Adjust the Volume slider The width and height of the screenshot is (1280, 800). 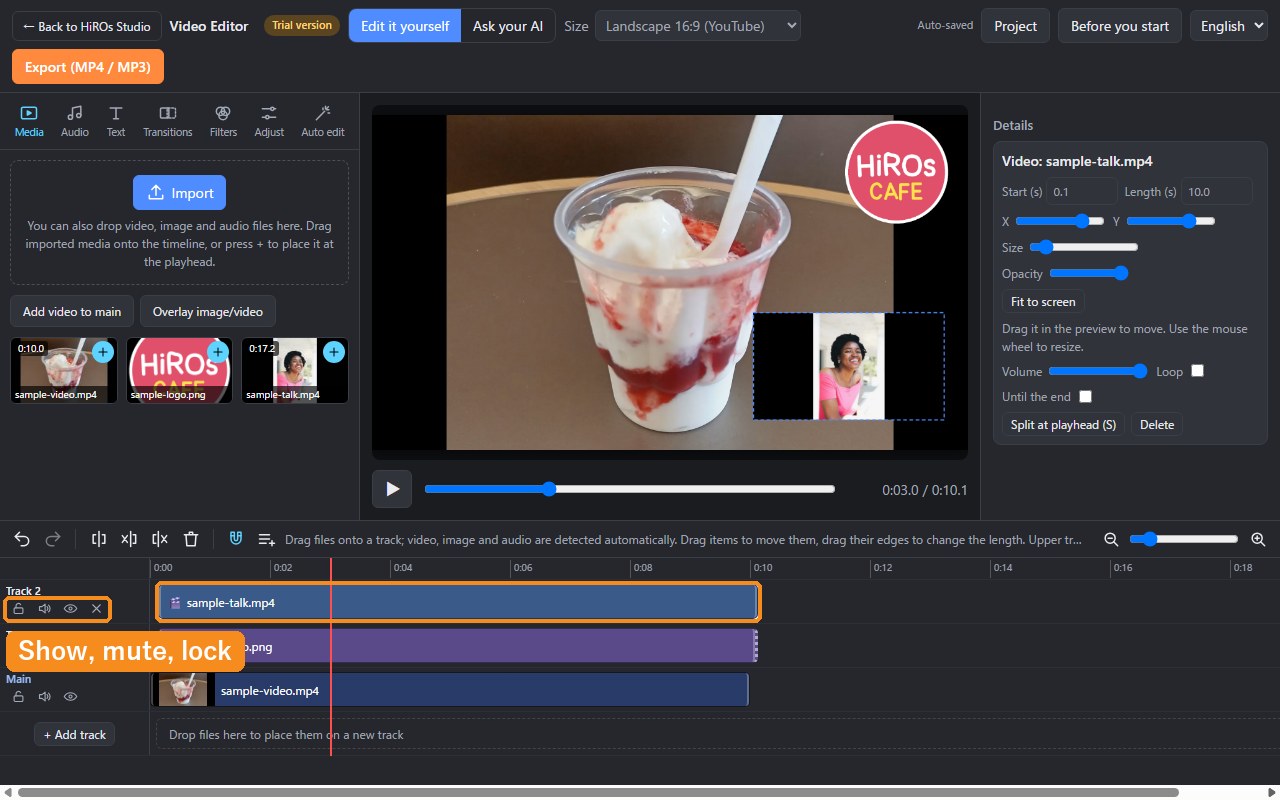(x=1098, y=371)
